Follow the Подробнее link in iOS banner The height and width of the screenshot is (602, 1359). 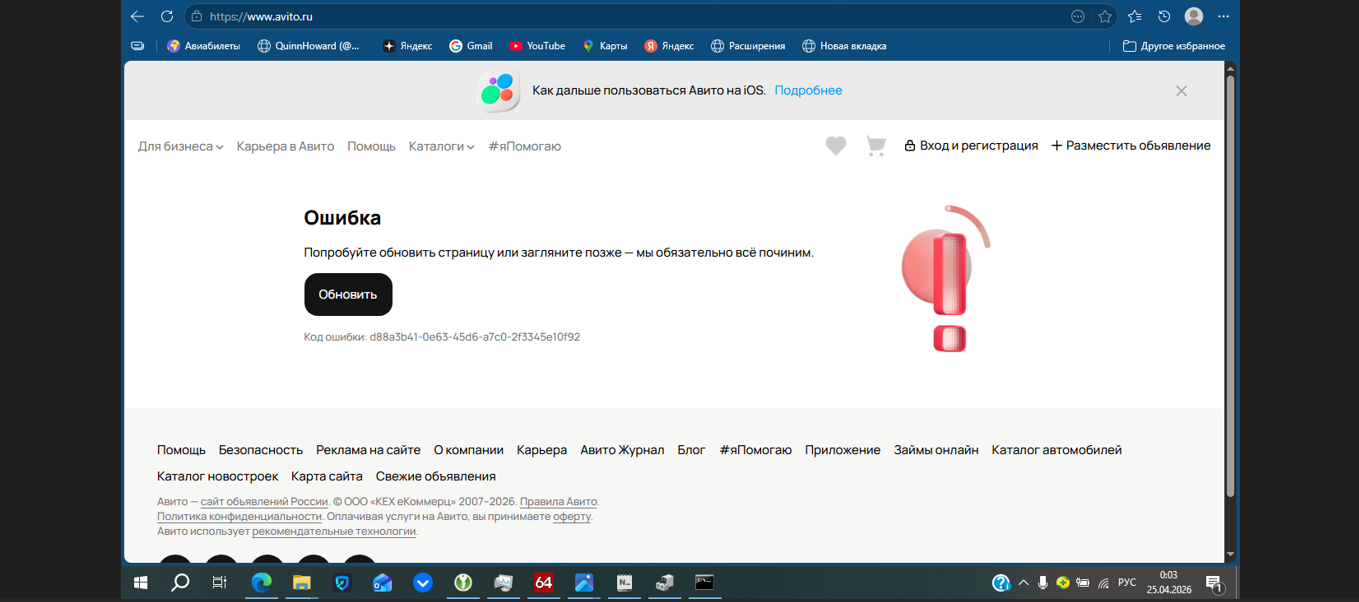[x=808, y=90]
